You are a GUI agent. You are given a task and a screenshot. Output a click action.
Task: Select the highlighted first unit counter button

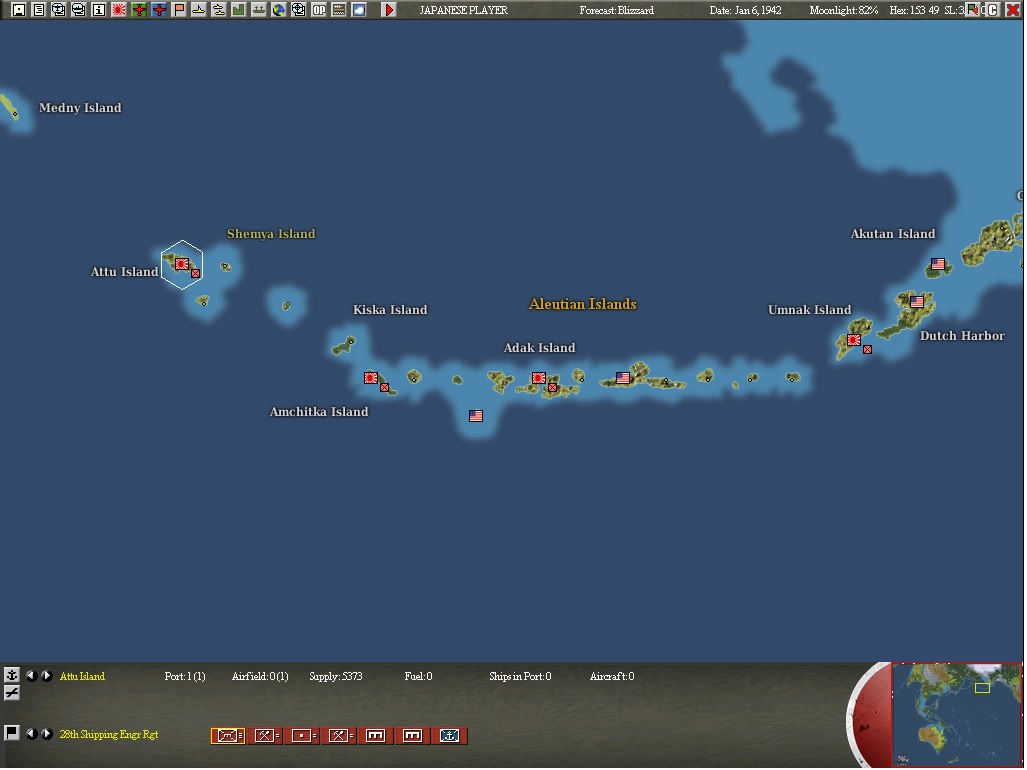point(227,736)
